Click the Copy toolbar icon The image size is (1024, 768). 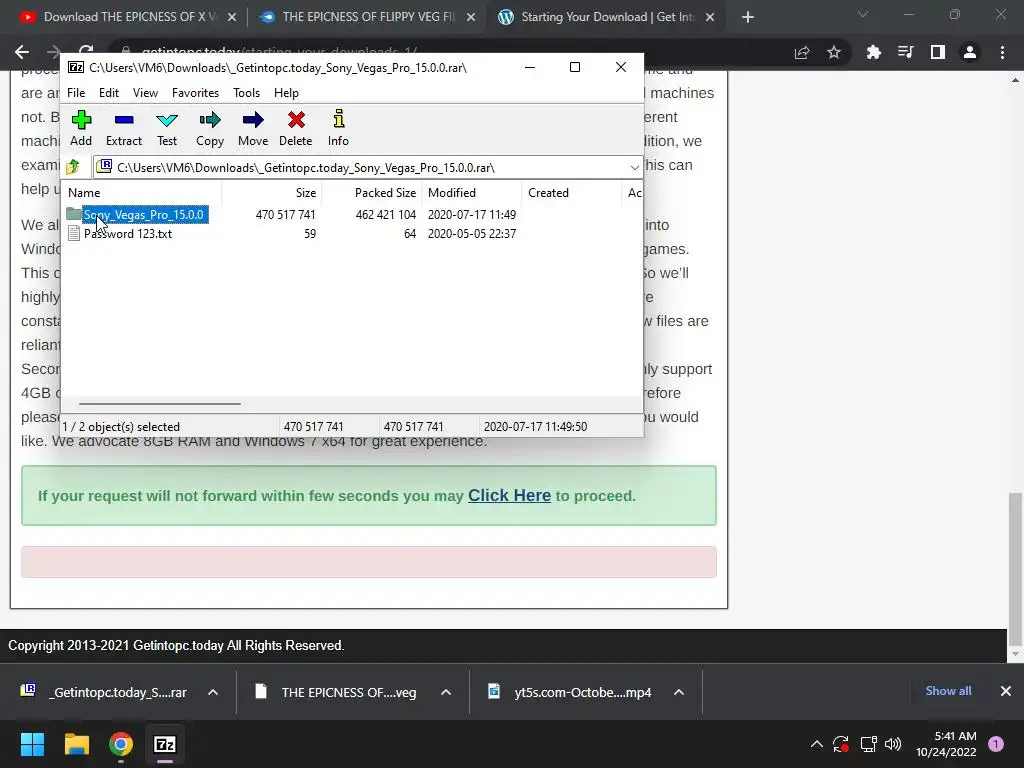pyautogui.click(x=210, y=128)
